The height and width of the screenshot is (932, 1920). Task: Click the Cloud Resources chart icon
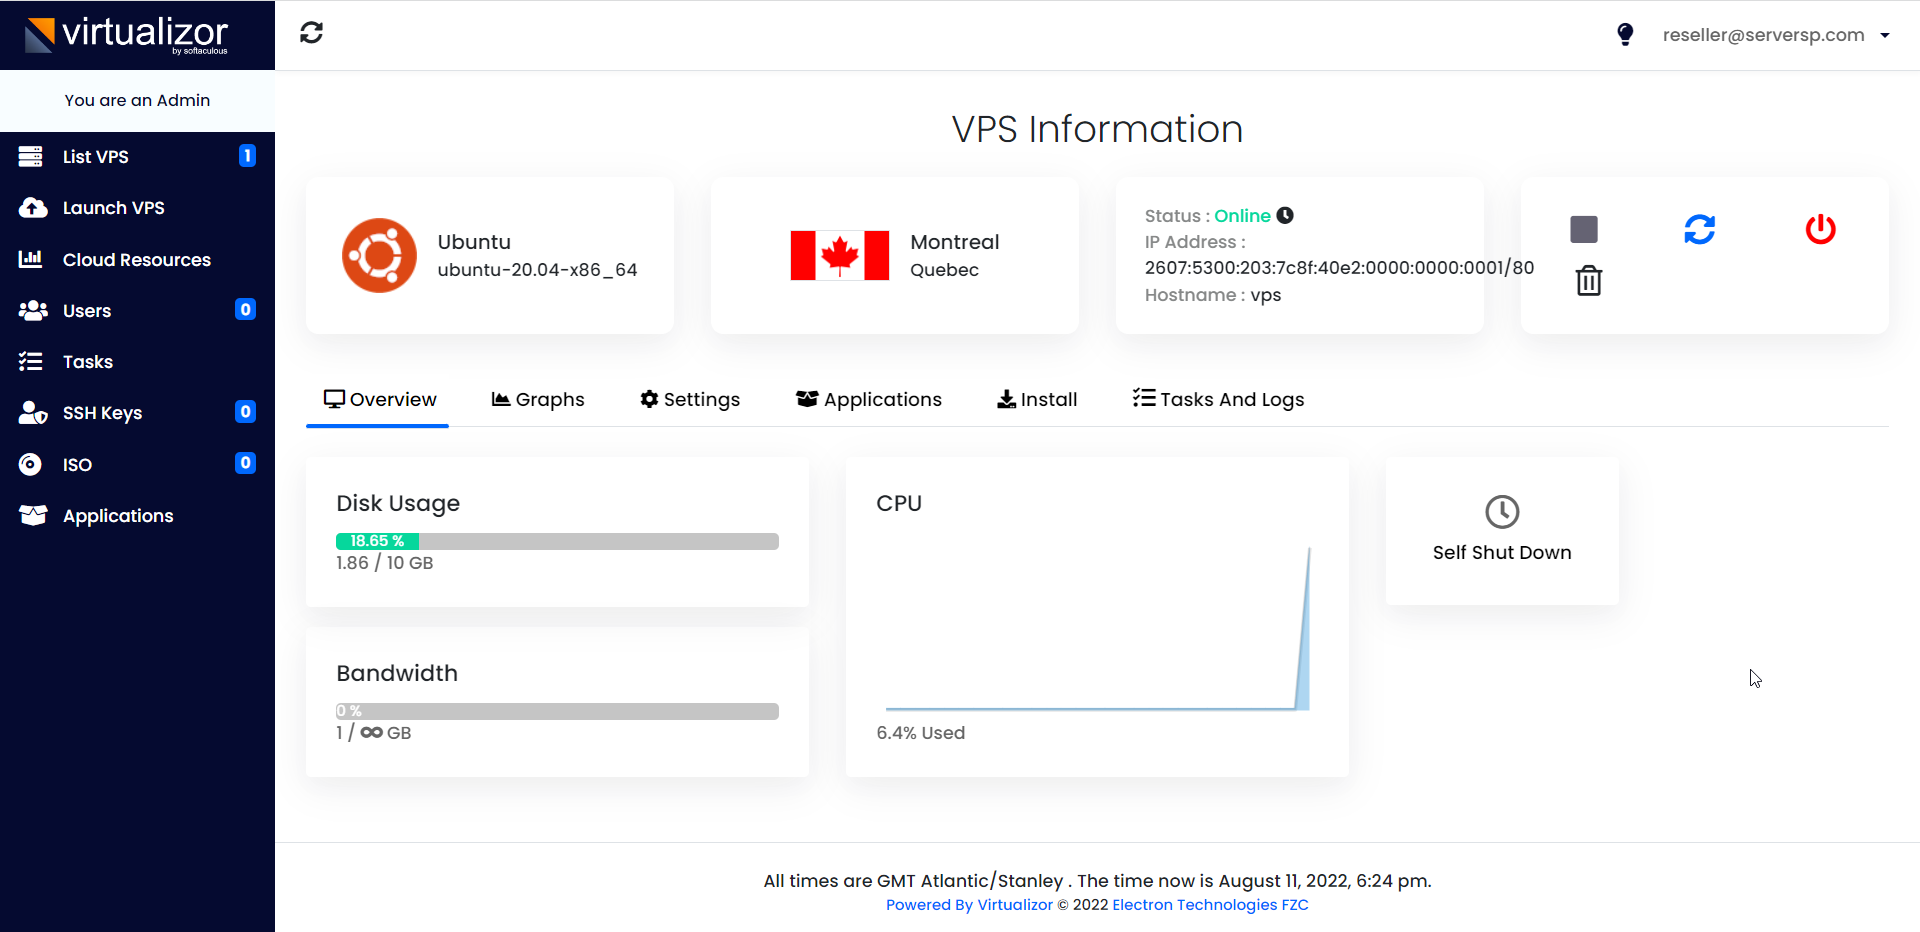coord(30,259)
